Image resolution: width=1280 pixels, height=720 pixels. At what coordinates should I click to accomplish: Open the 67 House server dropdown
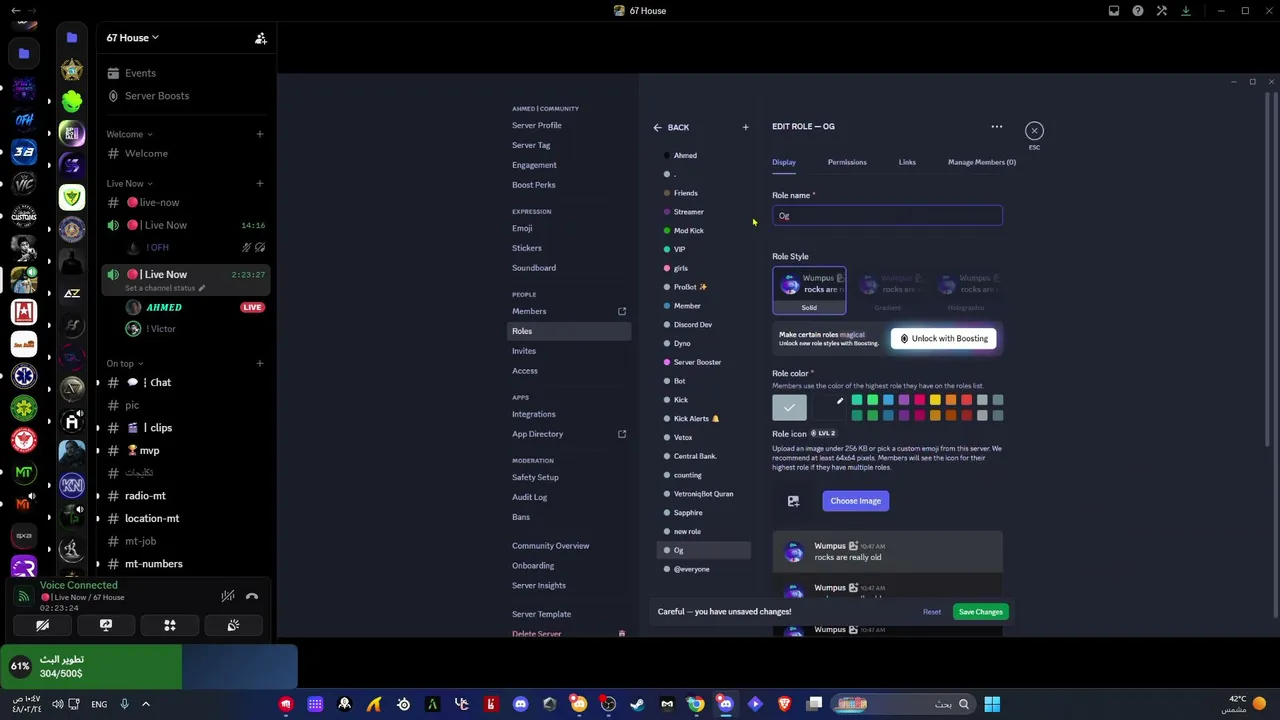click(x=133, y=38)
